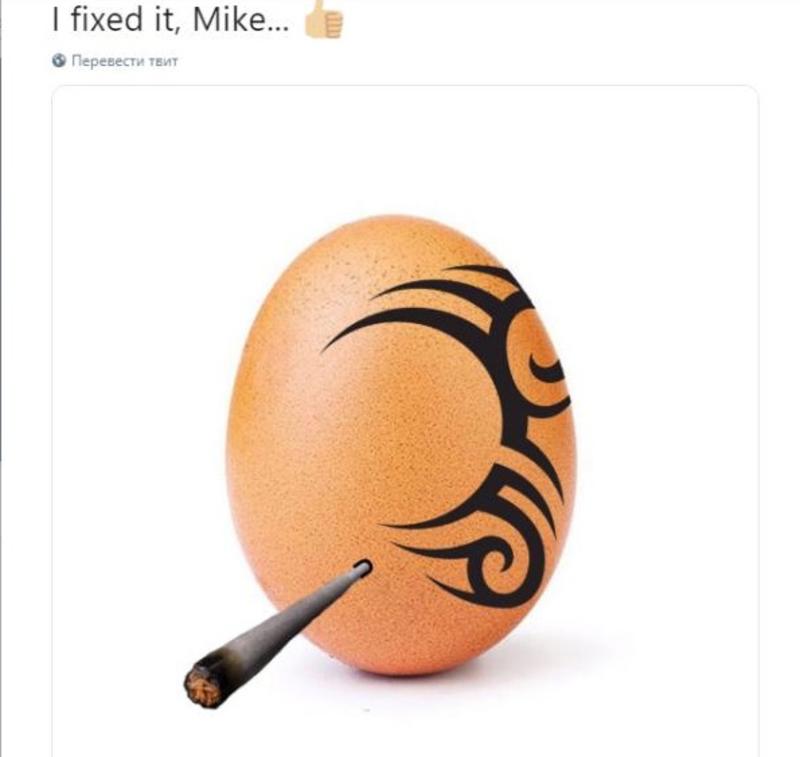Click the word 'fixed' in the tweet
Viewport: 800px width, 757px height.
107,20
